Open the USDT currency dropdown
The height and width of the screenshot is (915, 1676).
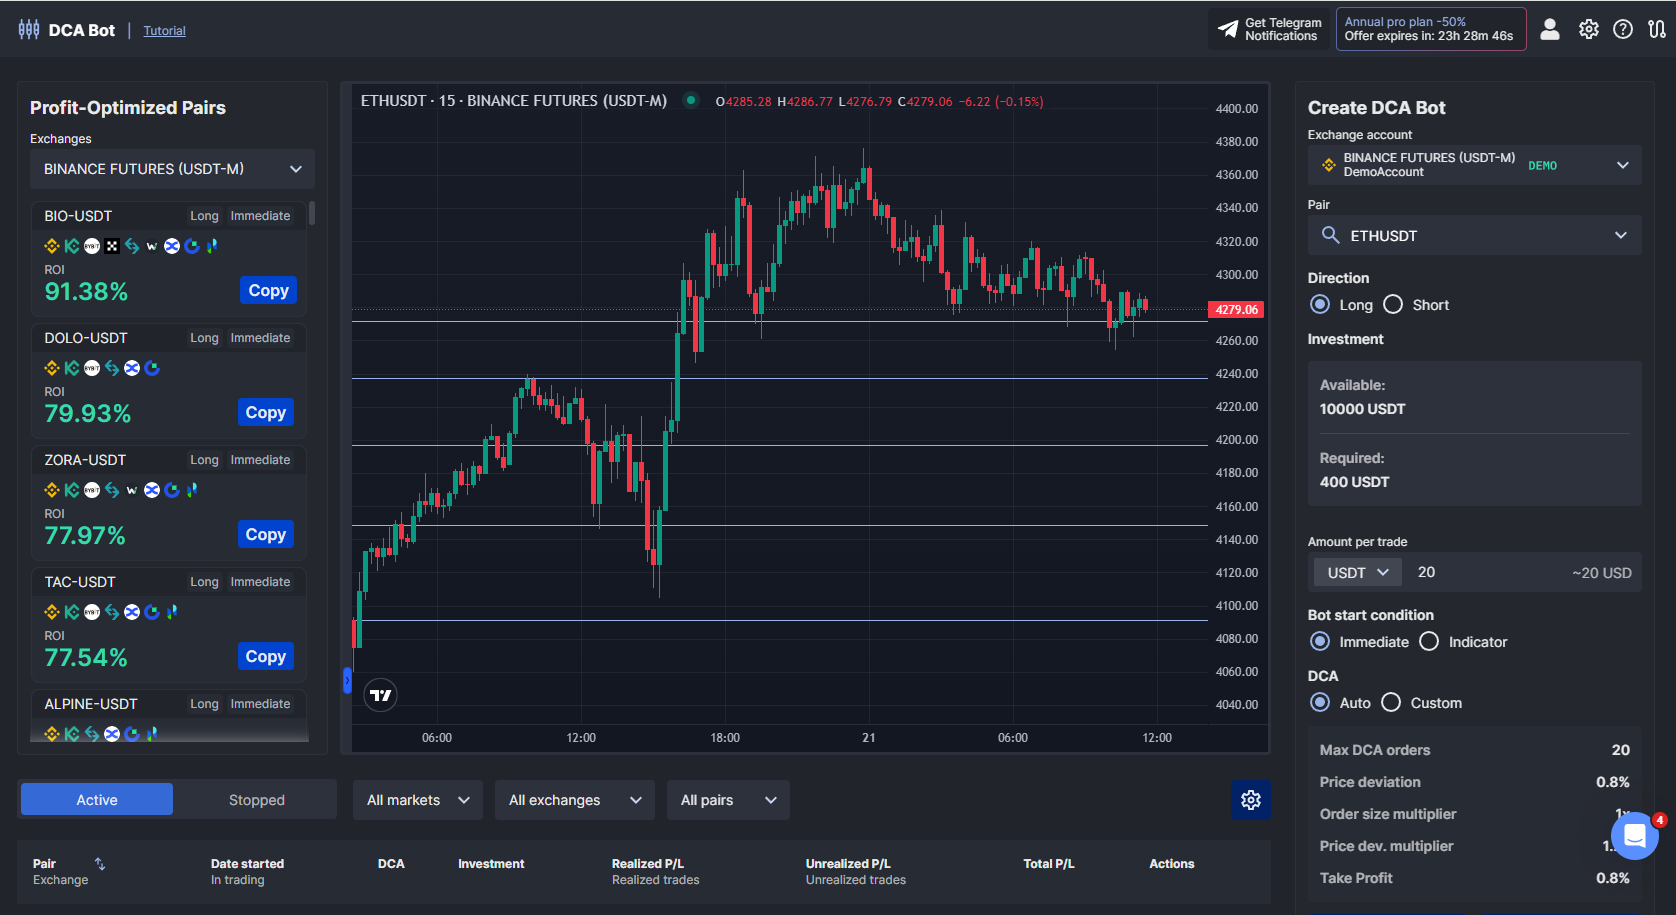point(1358,572)
